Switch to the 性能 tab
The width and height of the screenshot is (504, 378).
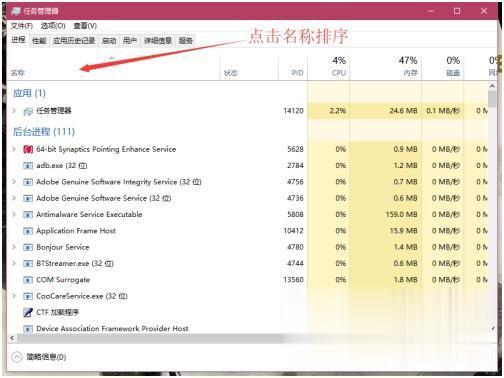pyautogui.click(x=39, y=41)
